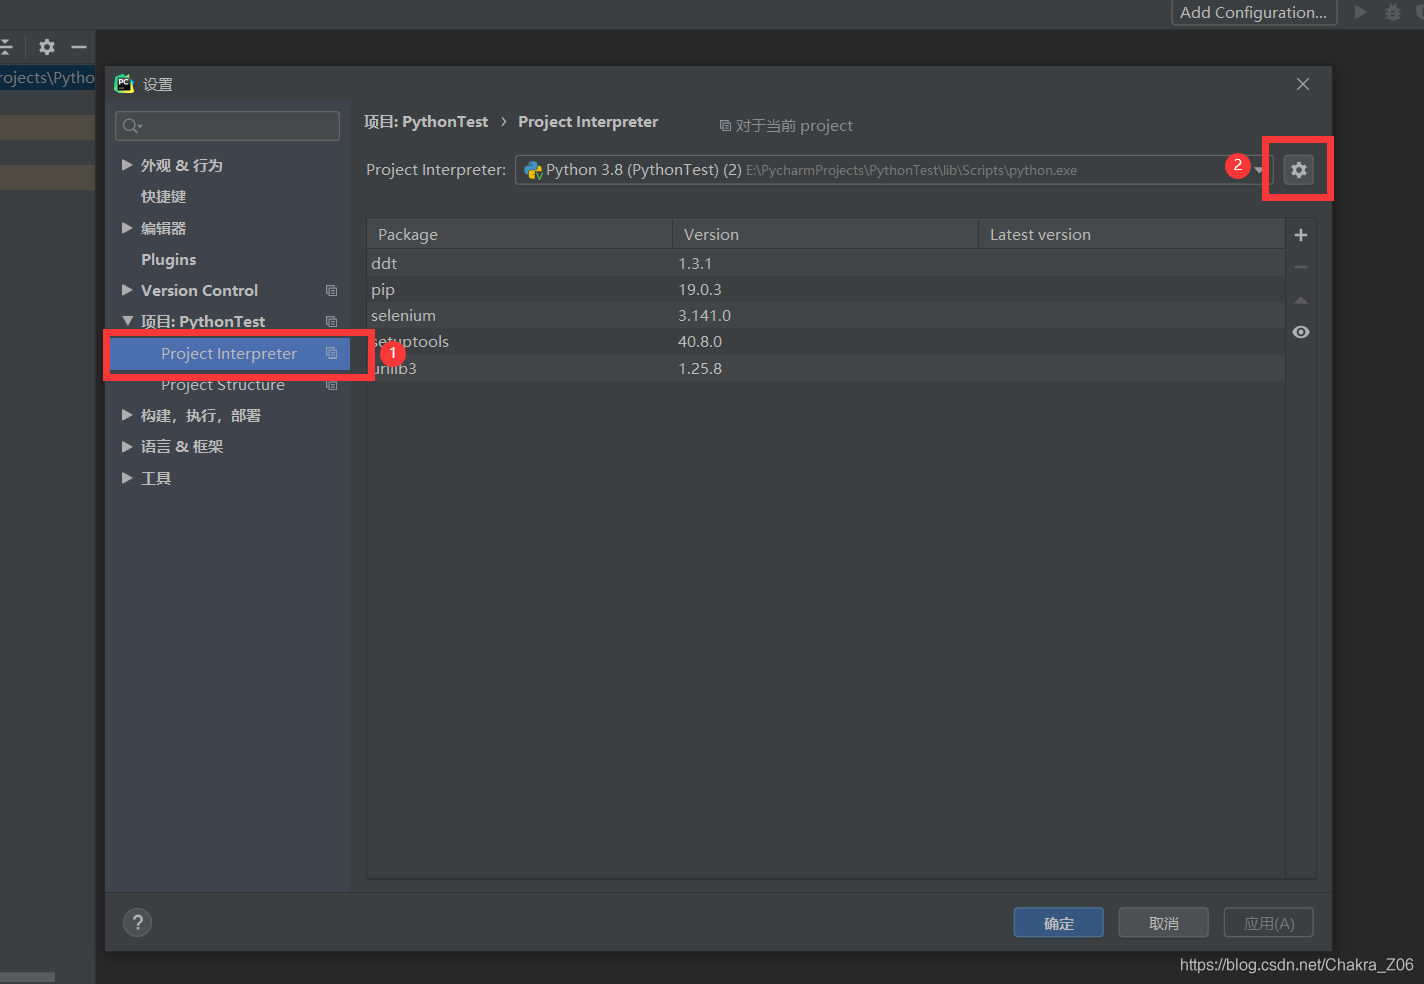Click the Debug bug icon in main toolbar
The image size is (1424, 984).
click(x=1392, y=12)
